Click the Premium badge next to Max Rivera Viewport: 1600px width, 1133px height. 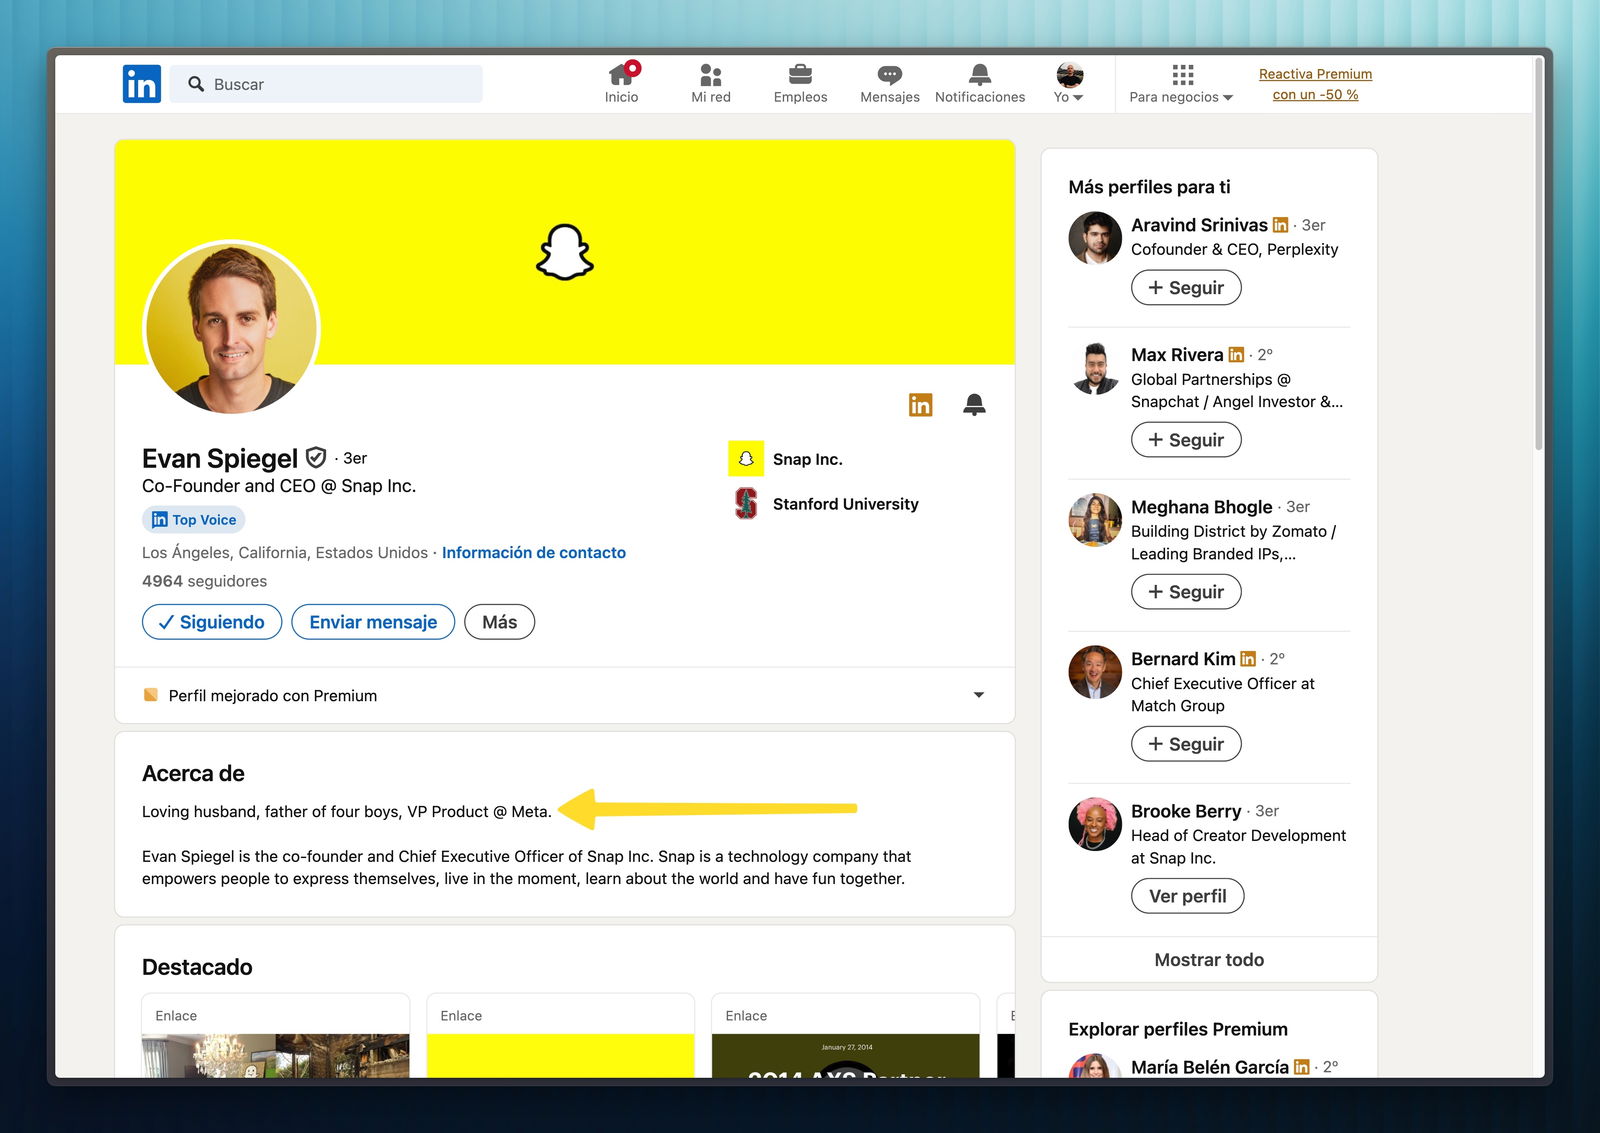click(1236, 355)
